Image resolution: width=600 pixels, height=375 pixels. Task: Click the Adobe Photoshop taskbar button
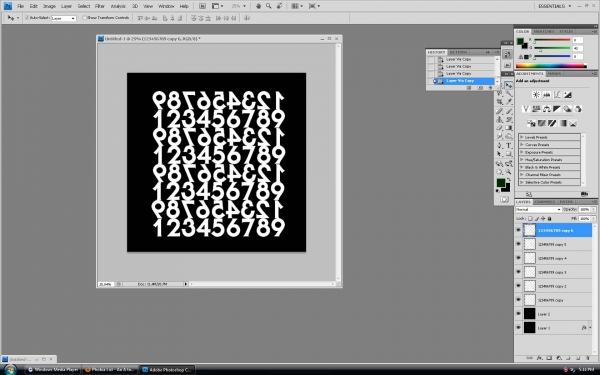(x=167, y=370)
